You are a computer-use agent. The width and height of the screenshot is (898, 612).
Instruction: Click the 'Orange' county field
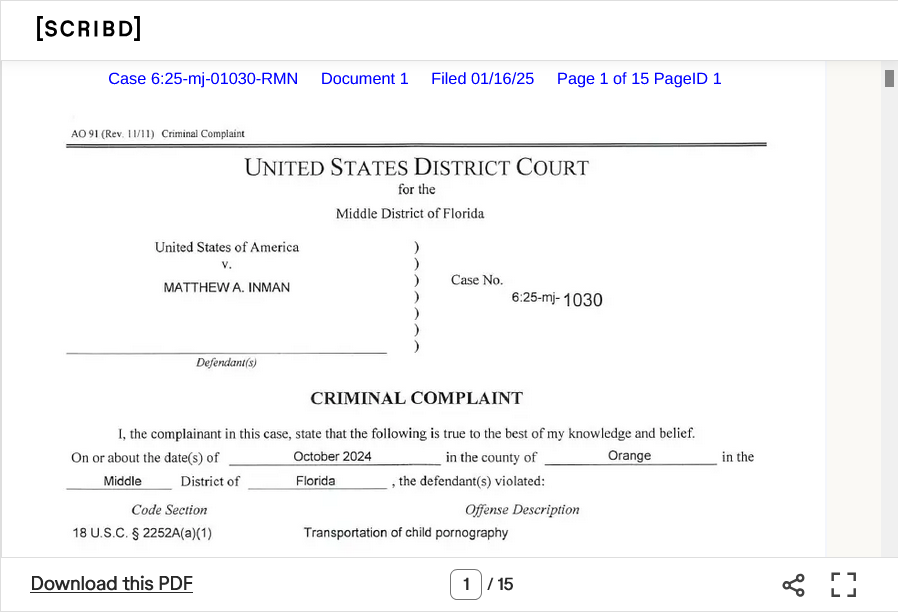tap(629, 456)
